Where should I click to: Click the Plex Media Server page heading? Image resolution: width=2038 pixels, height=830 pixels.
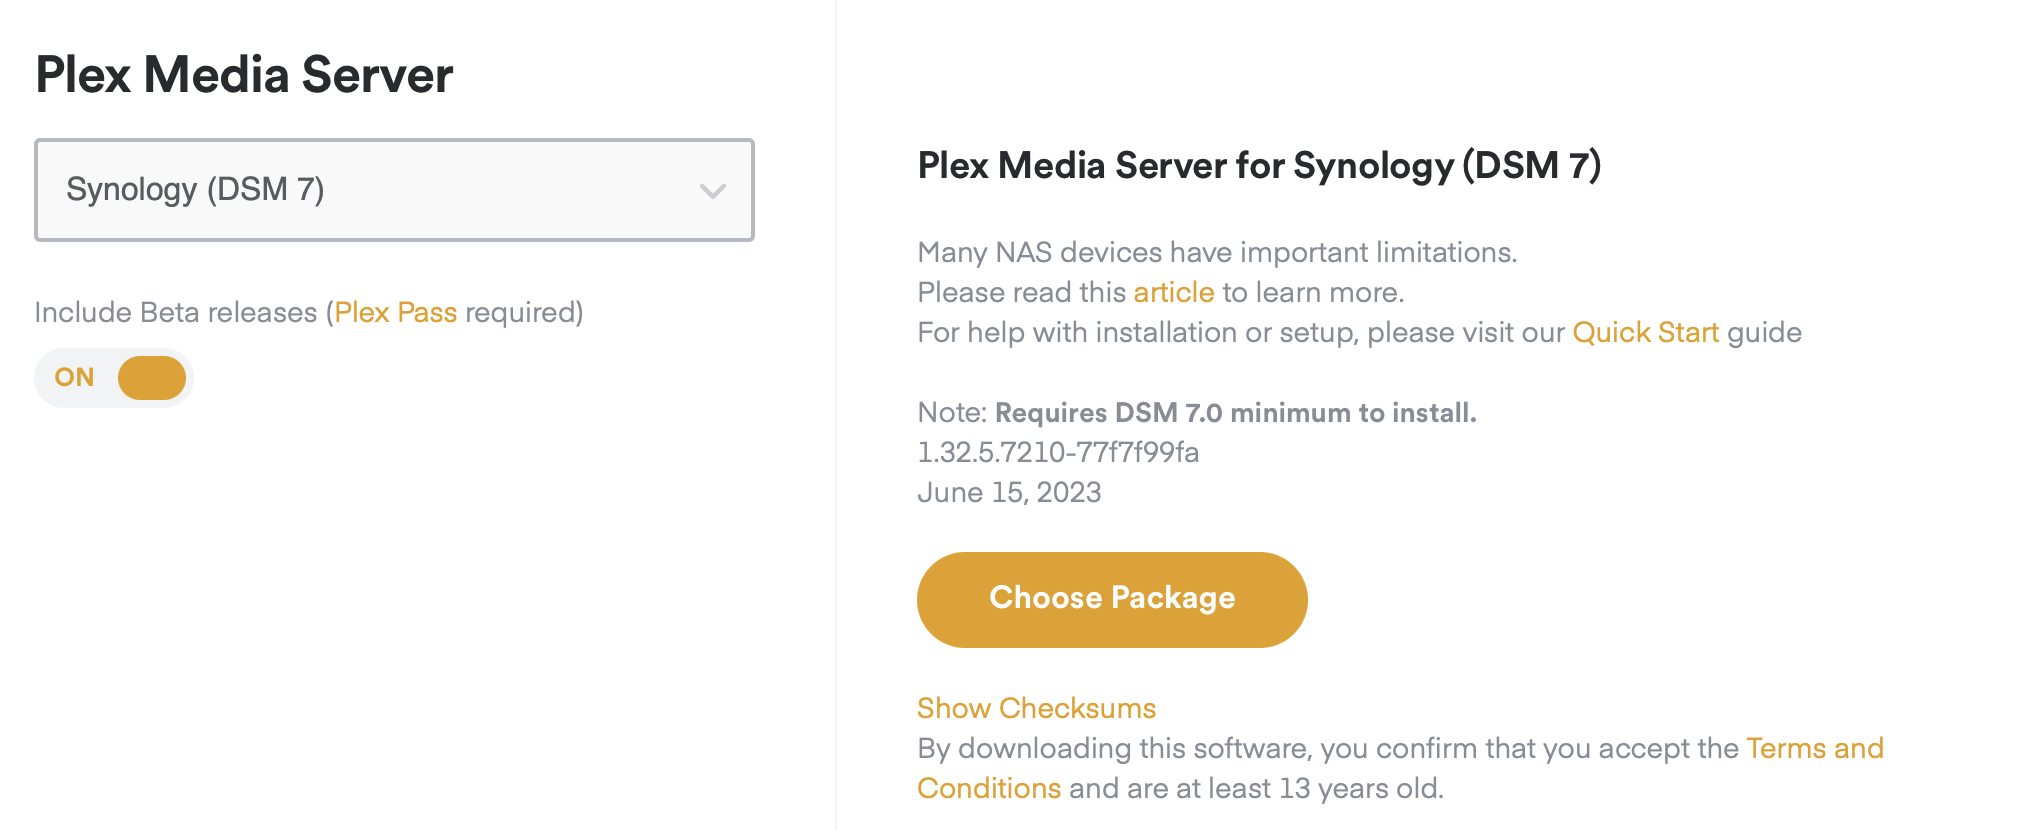244,75
